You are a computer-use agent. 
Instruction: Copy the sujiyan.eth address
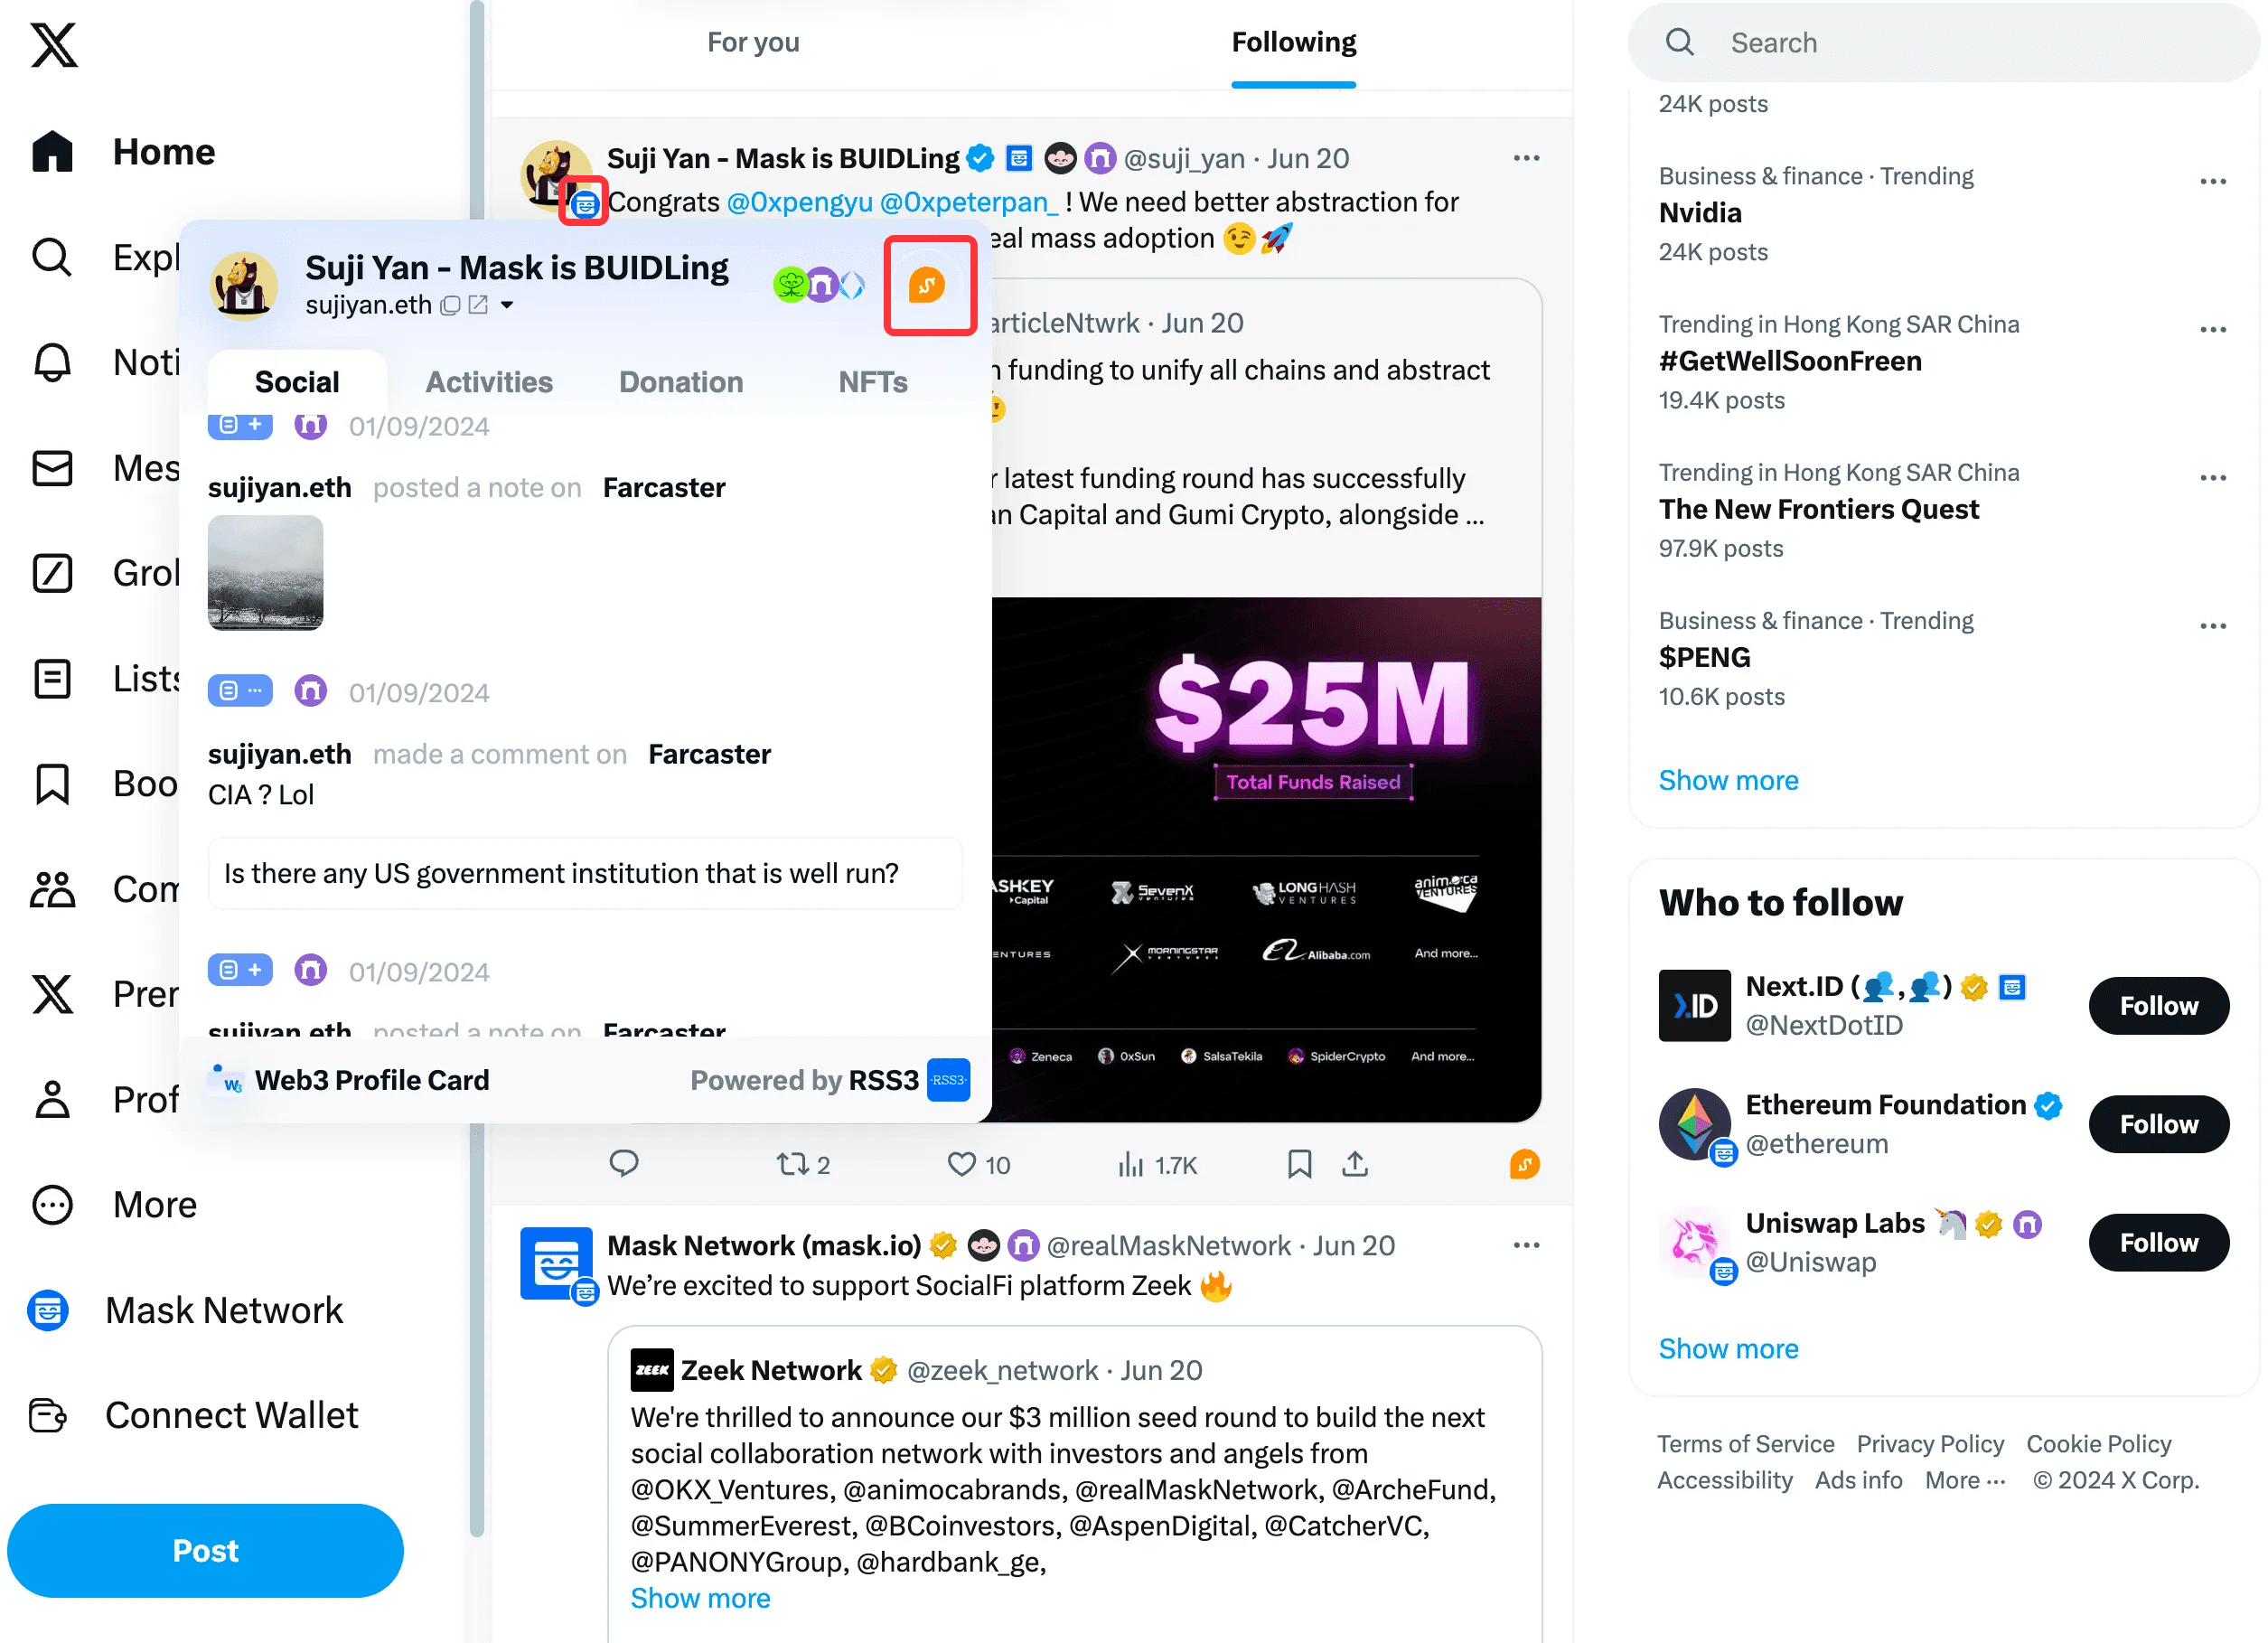pyautogui.click(x=451, y=305)
